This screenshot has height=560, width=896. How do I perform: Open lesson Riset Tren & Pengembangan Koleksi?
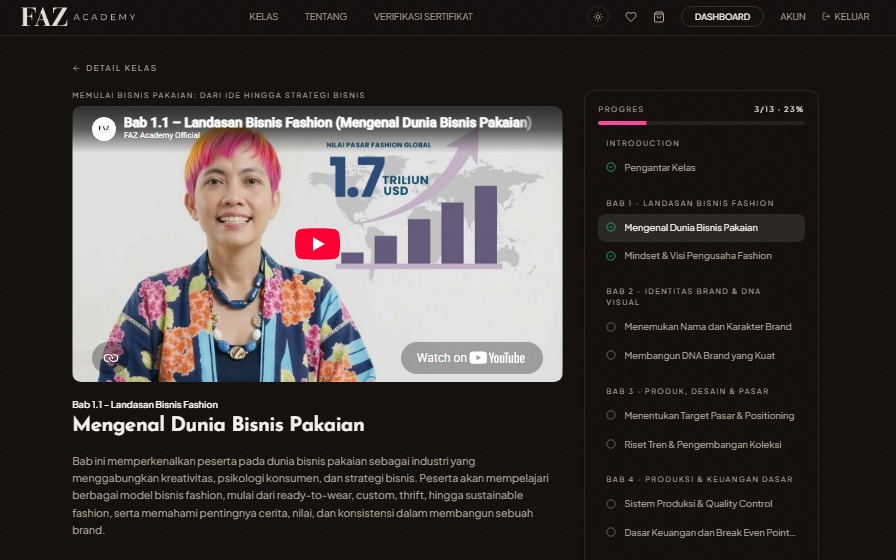pos(701,444)
